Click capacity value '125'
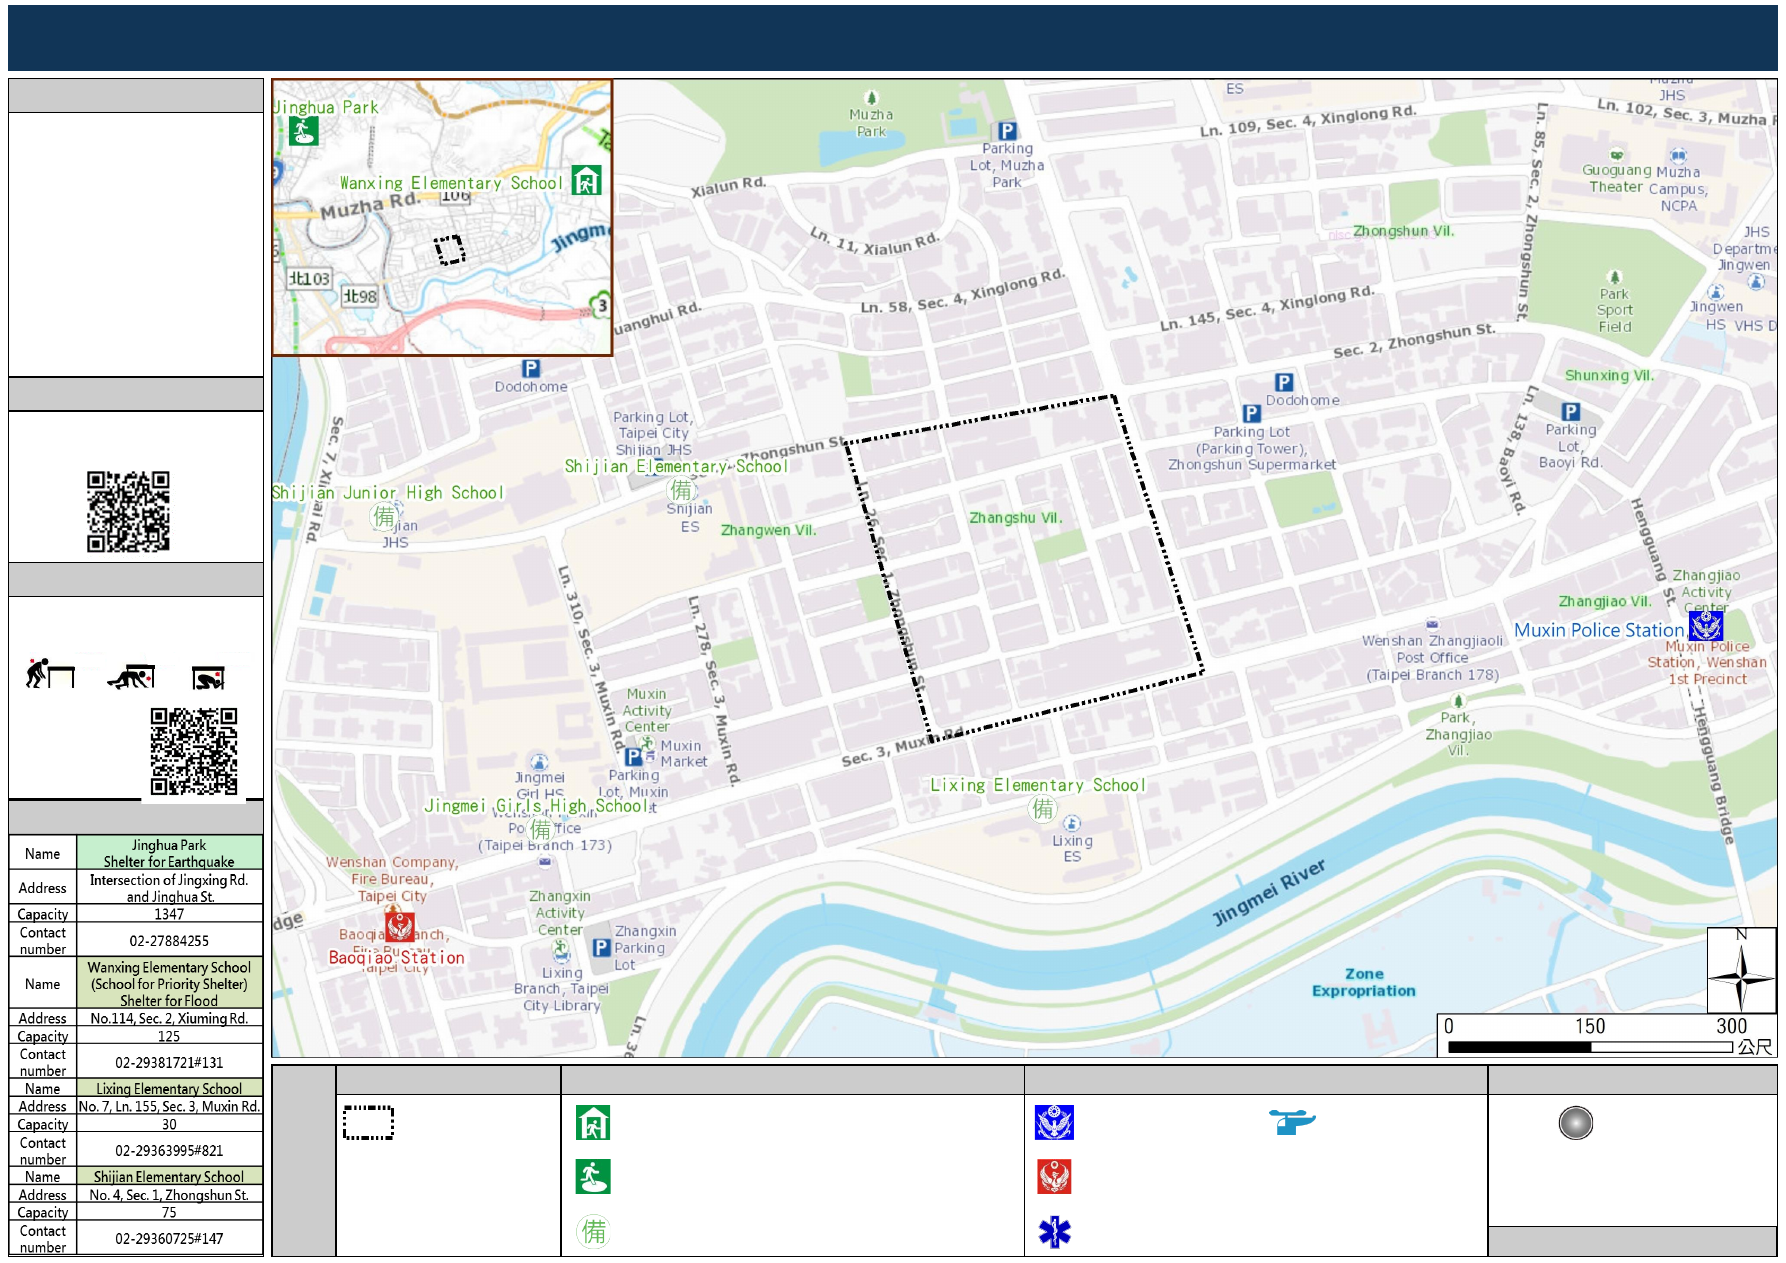Viewport: 1786px width, 1263px height. click(x=169, y=1036)
